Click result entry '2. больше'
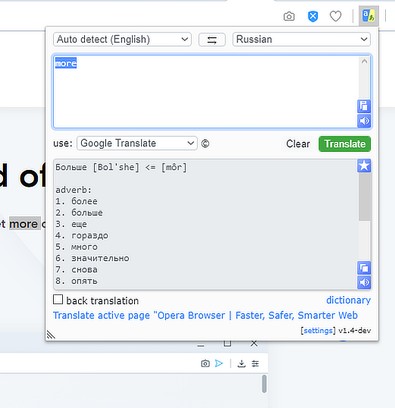Viewport: 395px width, 408px height. click(79, 213)
